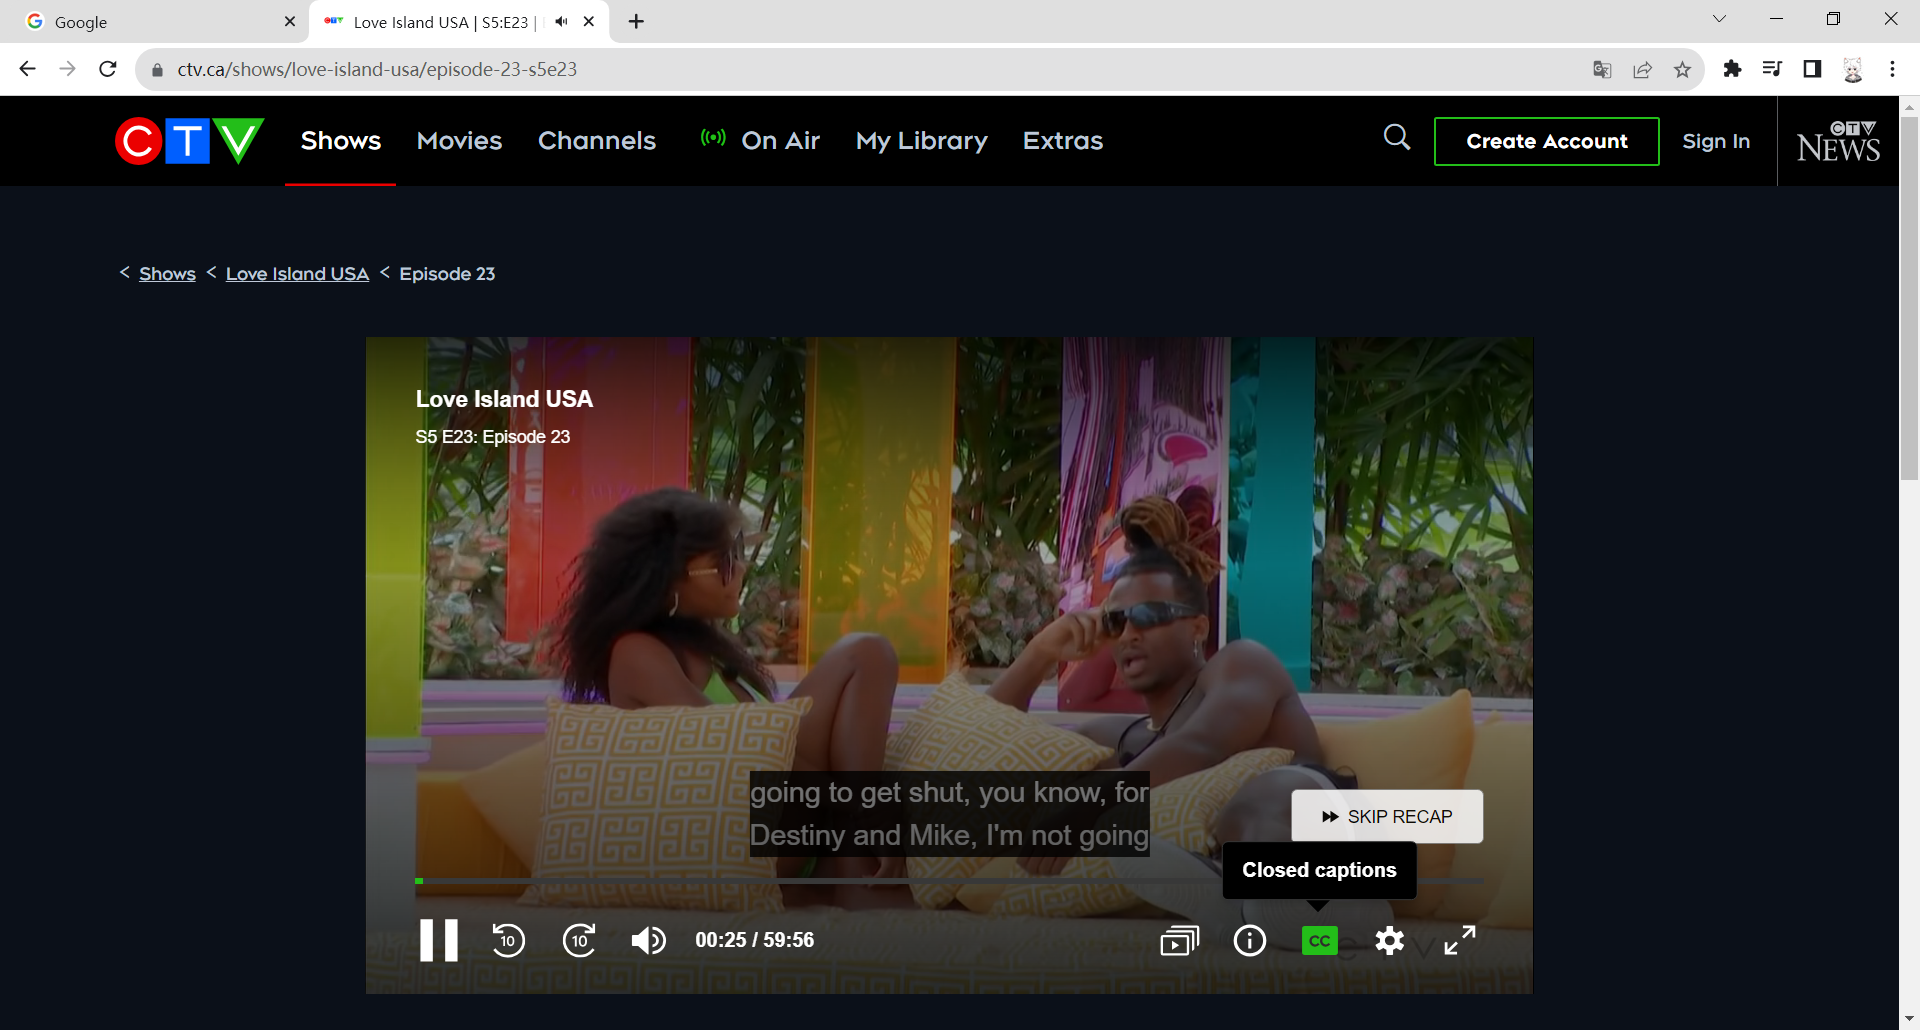Click the 00:25 / 59:56 time display
Viewport: 1920px width, 1030px height.
pos(755,940)
